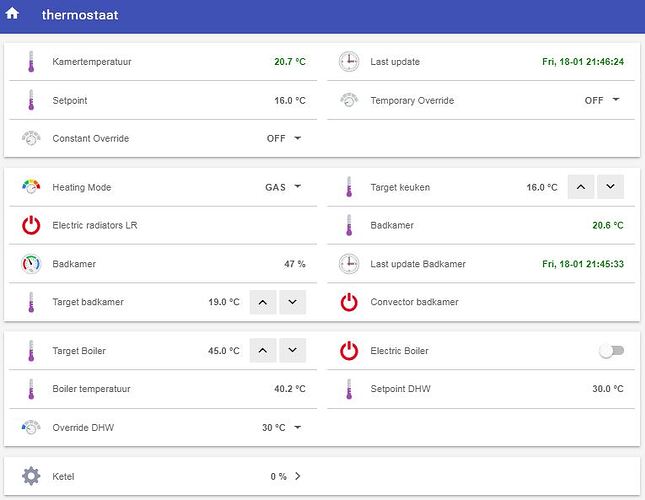Click the Boiler temperatuur value
Screen dimensions: 645x500
[x=290, y=389]
